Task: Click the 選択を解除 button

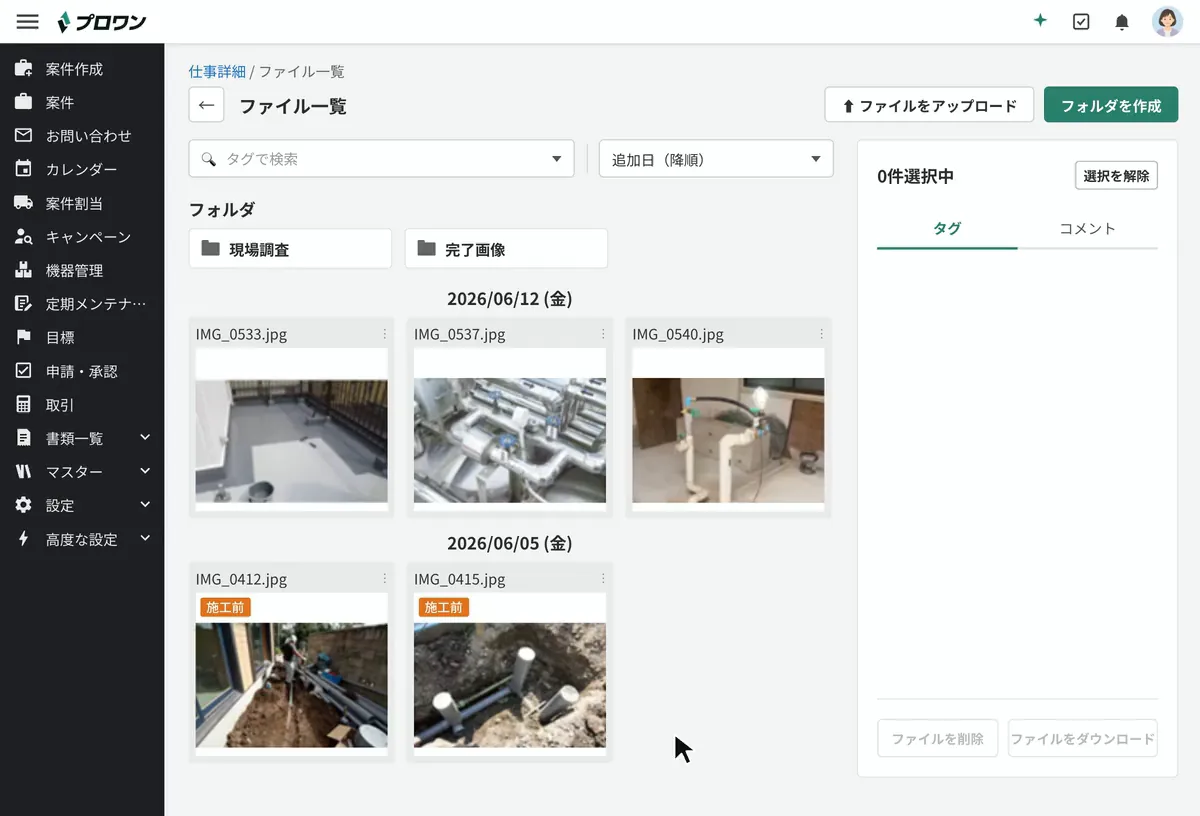Action: [x=1116, y=175]
